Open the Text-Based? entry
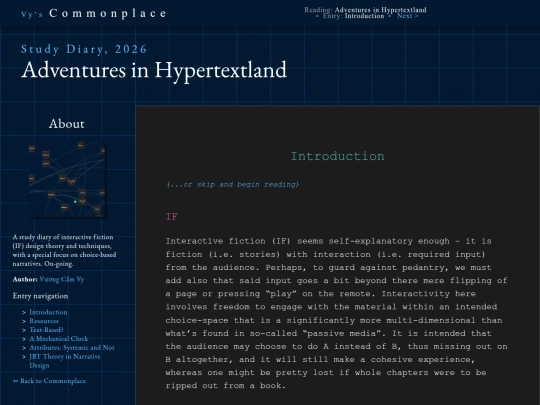 [x=46, y=330]
